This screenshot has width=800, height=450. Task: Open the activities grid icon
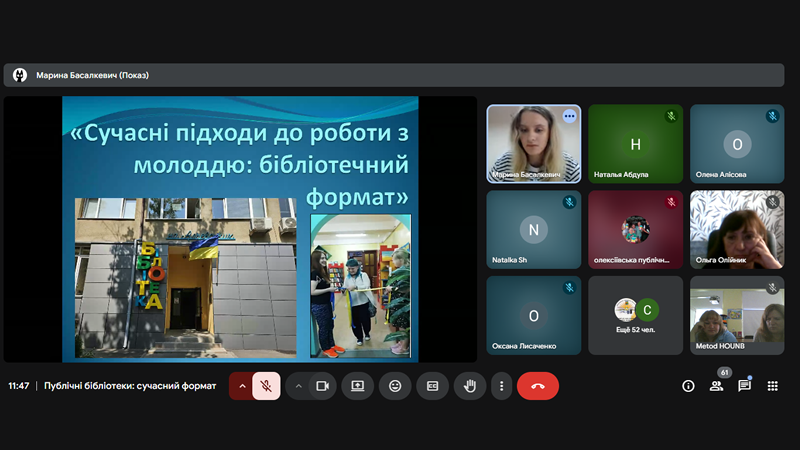point(772,386)
